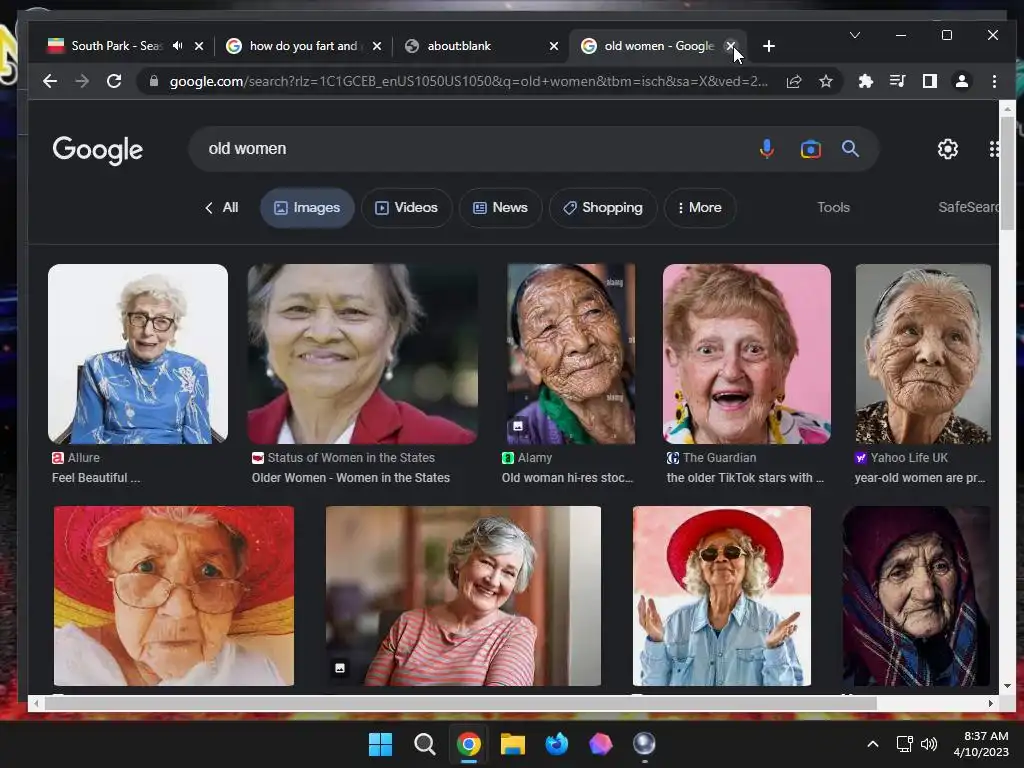Click the Google logo

(97, 150)
